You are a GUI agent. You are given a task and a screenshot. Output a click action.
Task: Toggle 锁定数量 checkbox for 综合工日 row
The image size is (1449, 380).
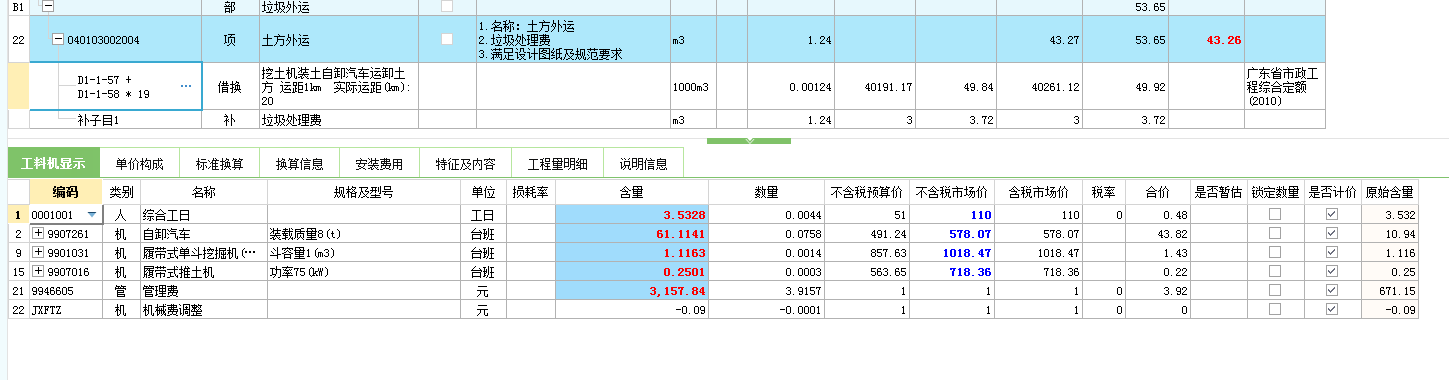click(x=1274, y=214)
